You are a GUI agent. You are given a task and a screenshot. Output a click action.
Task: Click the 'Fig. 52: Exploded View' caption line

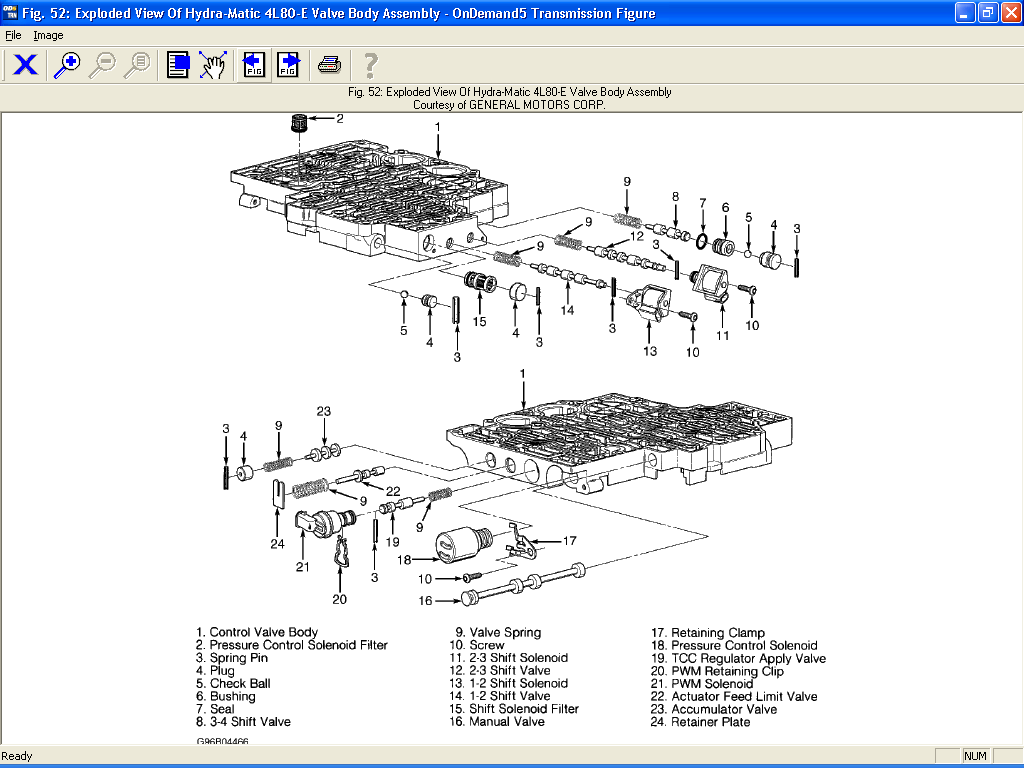click(x=509, y=92)
